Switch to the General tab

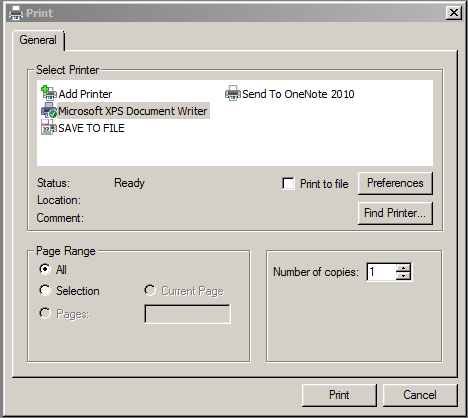point(38,40)
